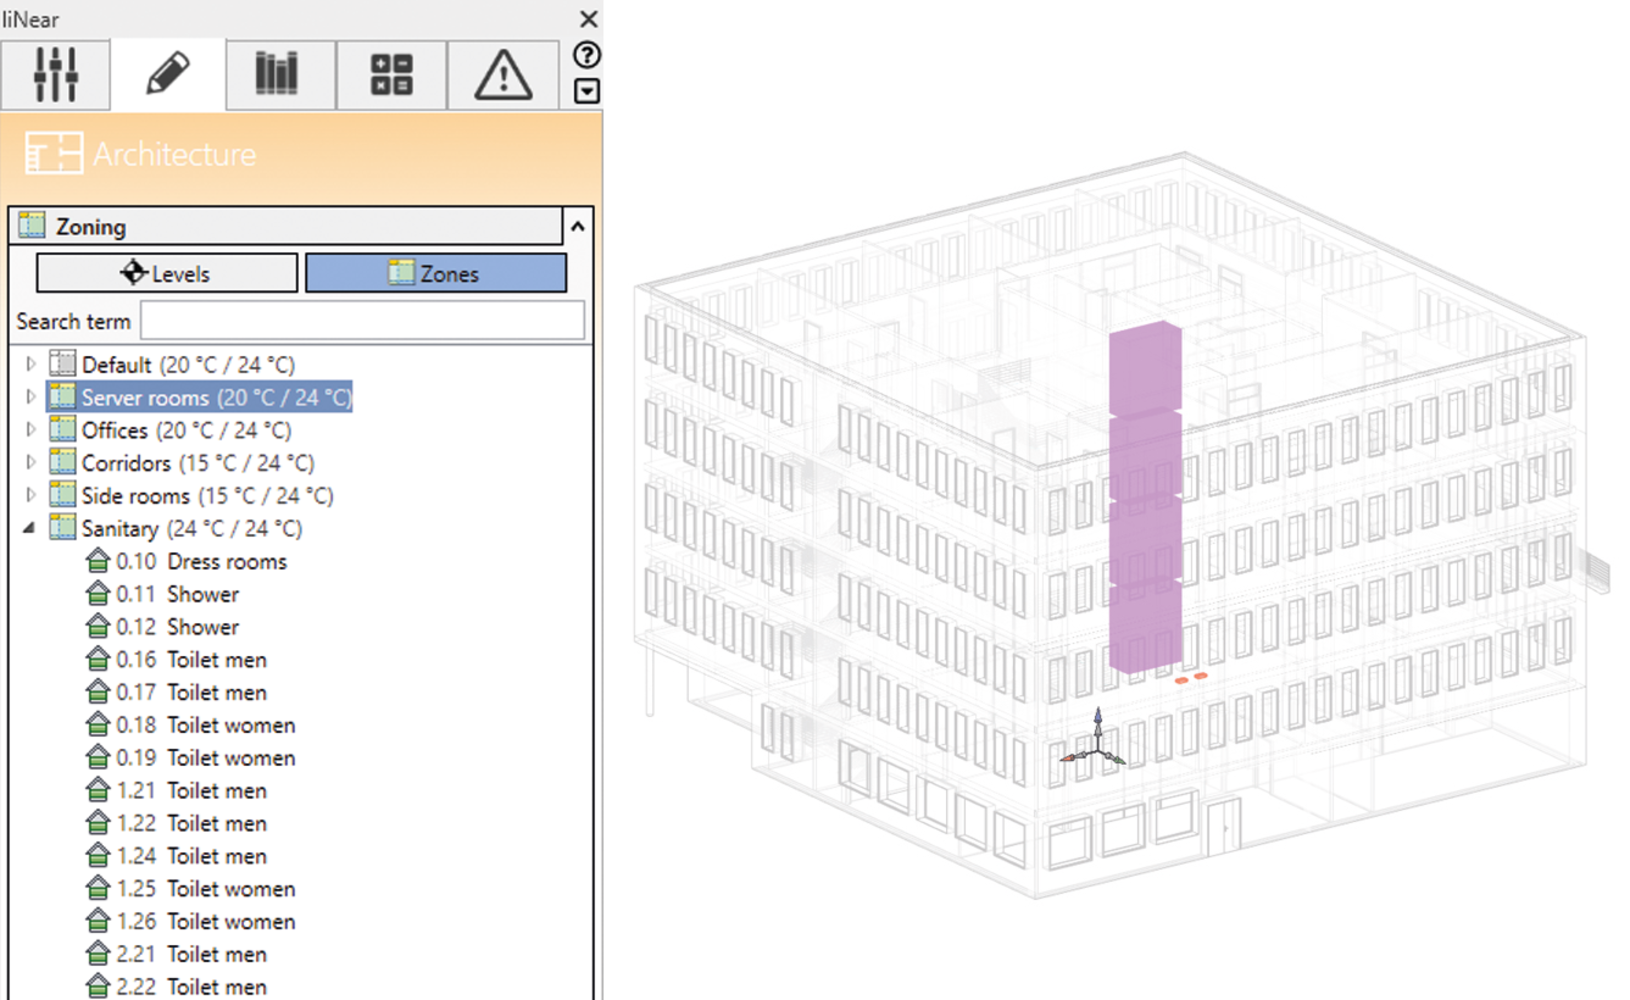1630x1000 pixels.
Task: Open the sliders settings tab icon
Action: [x=55, y=74]
